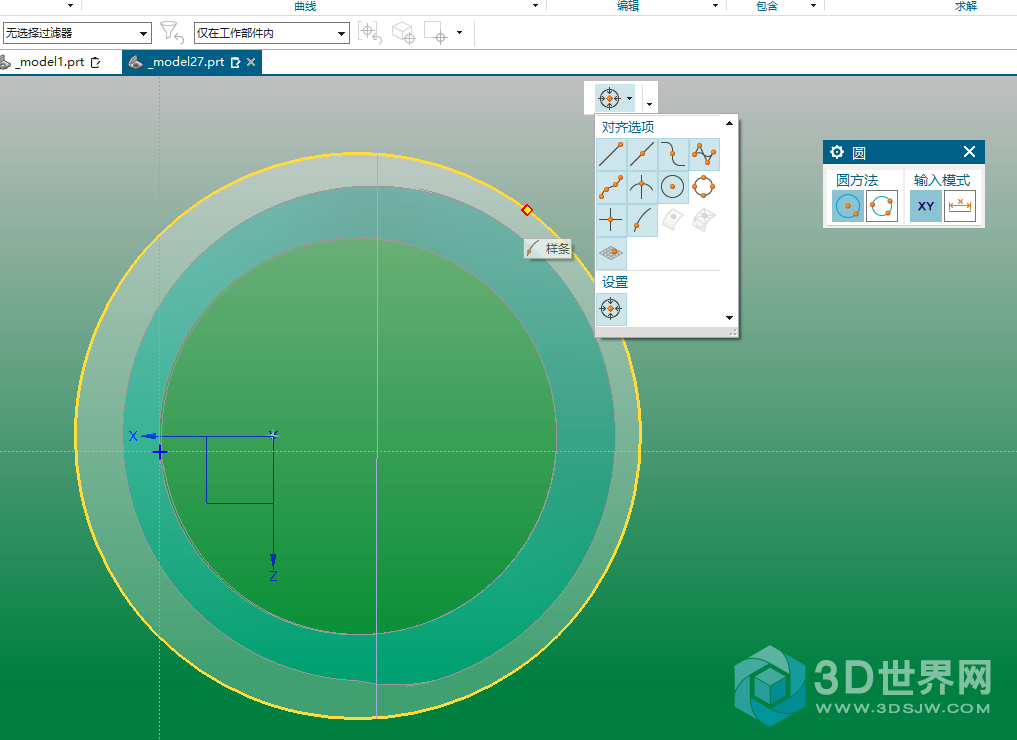This screenshot has height=740, width=1017.
Task: Click the 设置 section header
Action: pos(615,282)
